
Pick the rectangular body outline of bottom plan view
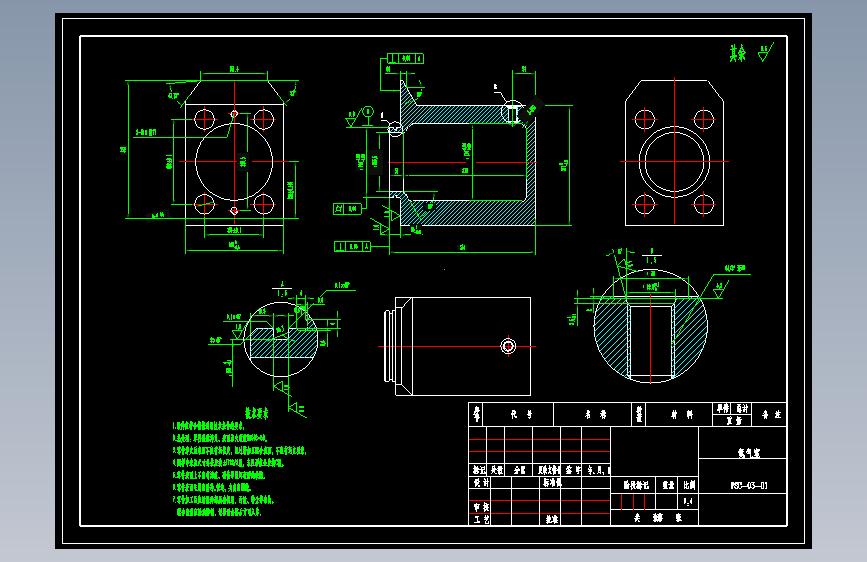point(463,346)
